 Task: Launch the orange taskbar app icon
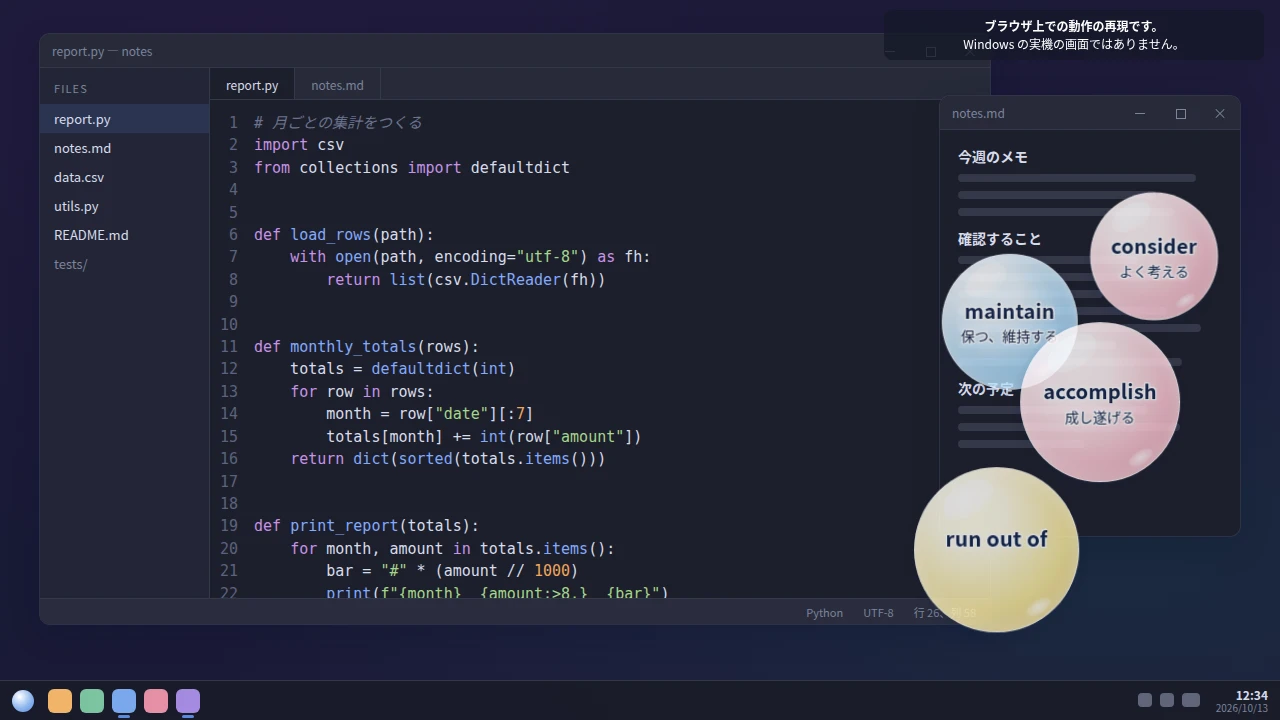(60, 701)
